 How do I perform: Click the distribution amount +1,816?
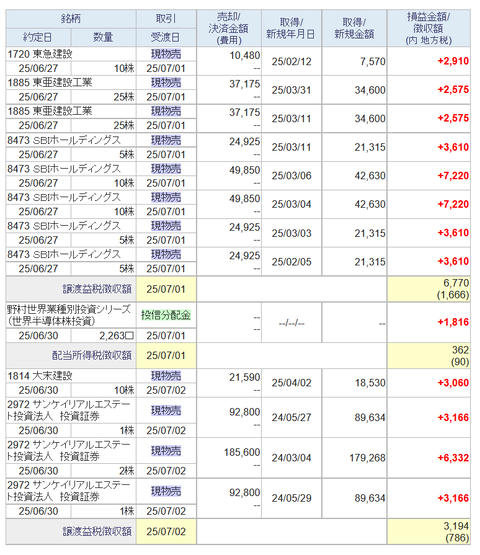coord(453,322)
